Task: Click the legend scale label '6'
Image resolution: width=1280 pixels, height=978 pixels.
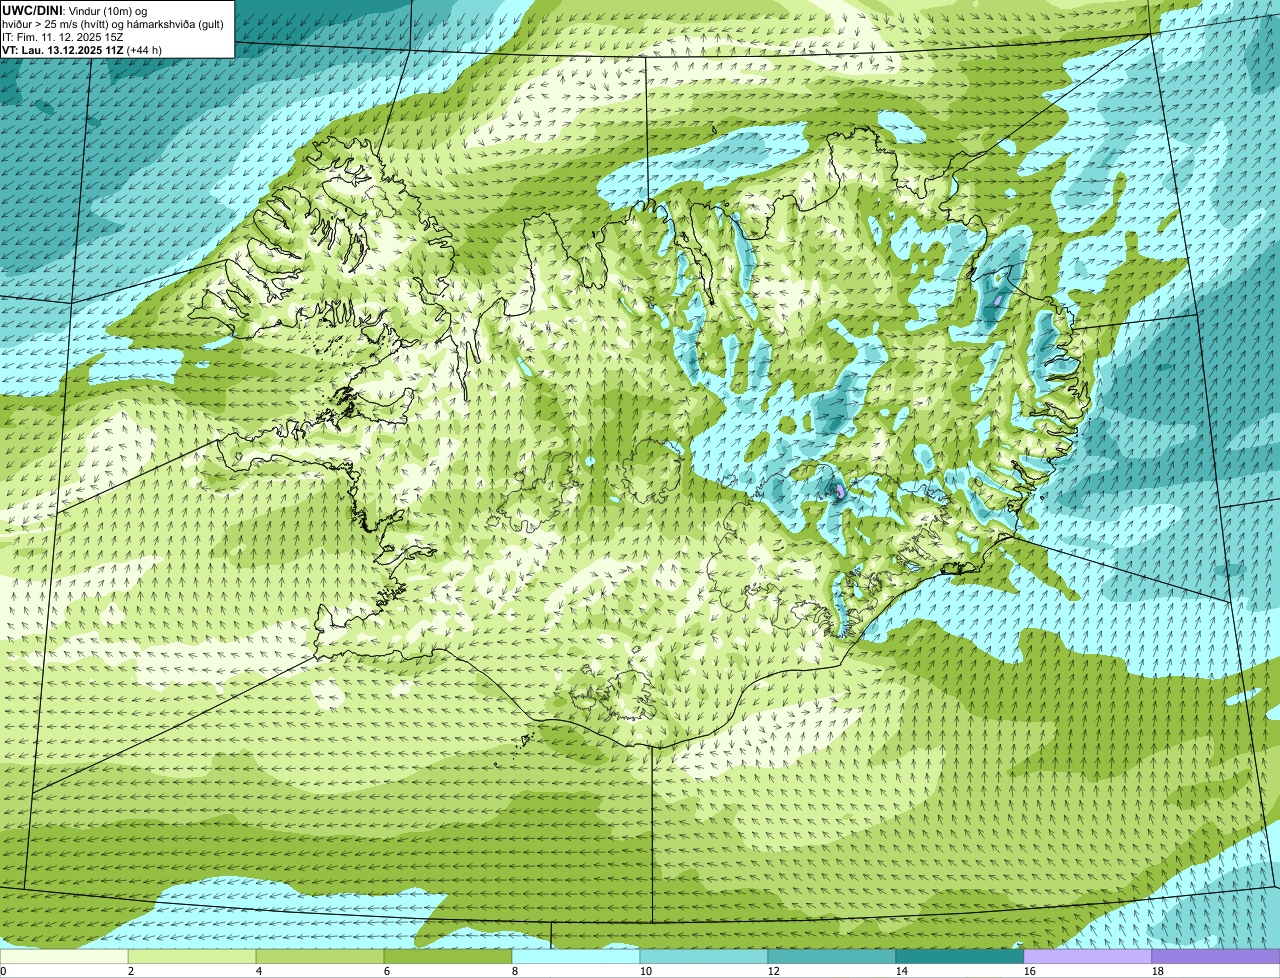Action: [x=387, y=971]
